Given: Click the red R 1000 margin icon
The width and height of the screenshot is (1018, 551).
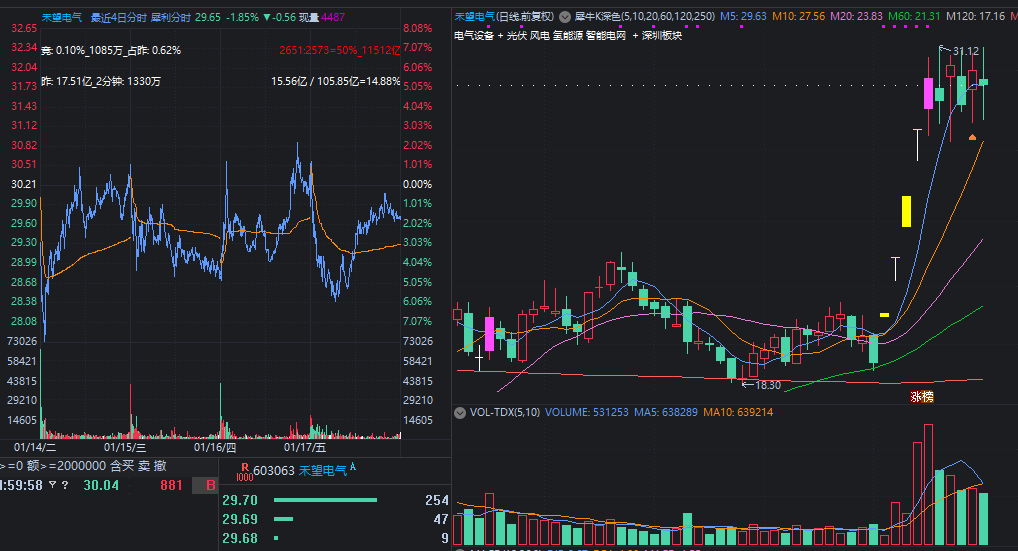Looking at the screenshot, I should click(244, 471).
